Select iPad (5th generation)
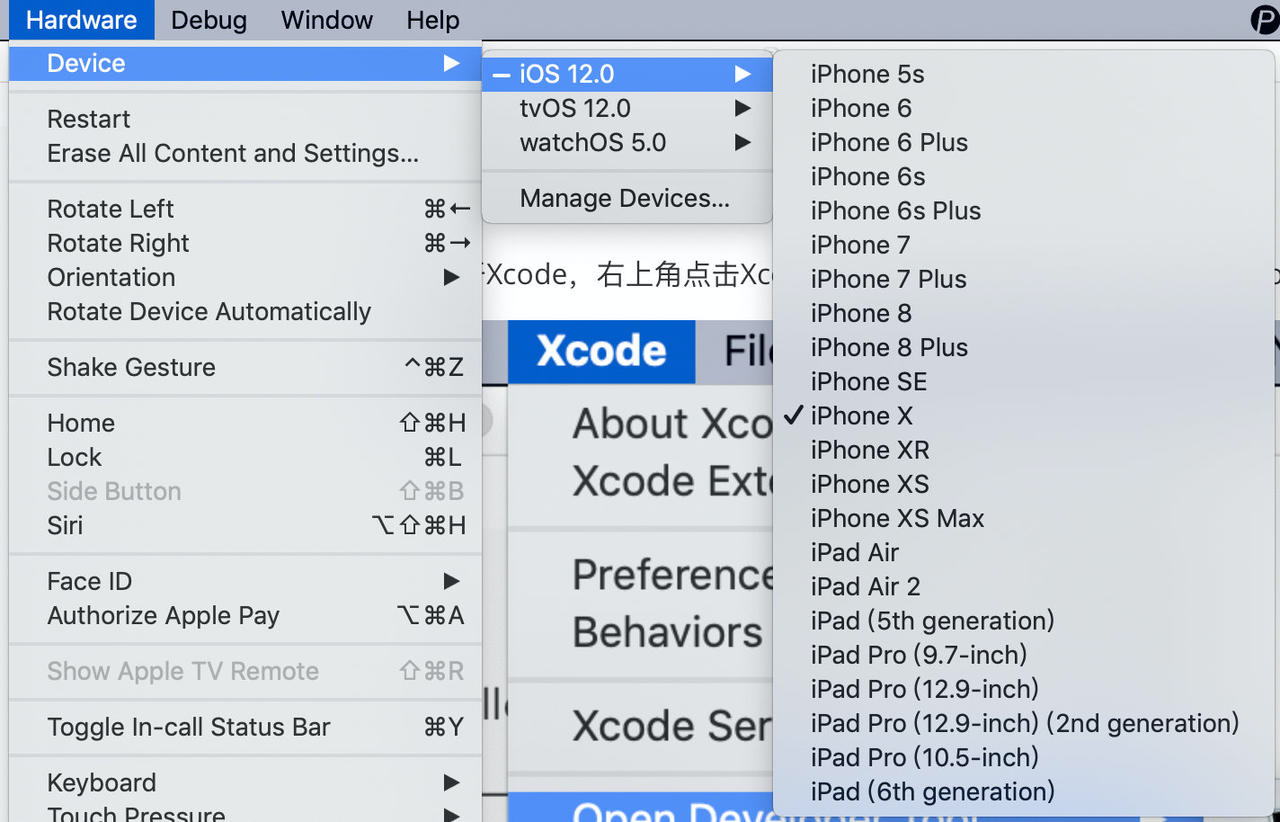The width and height of the screenshot is (1280, 822). pyautogui.click(x=1024, y=620)
